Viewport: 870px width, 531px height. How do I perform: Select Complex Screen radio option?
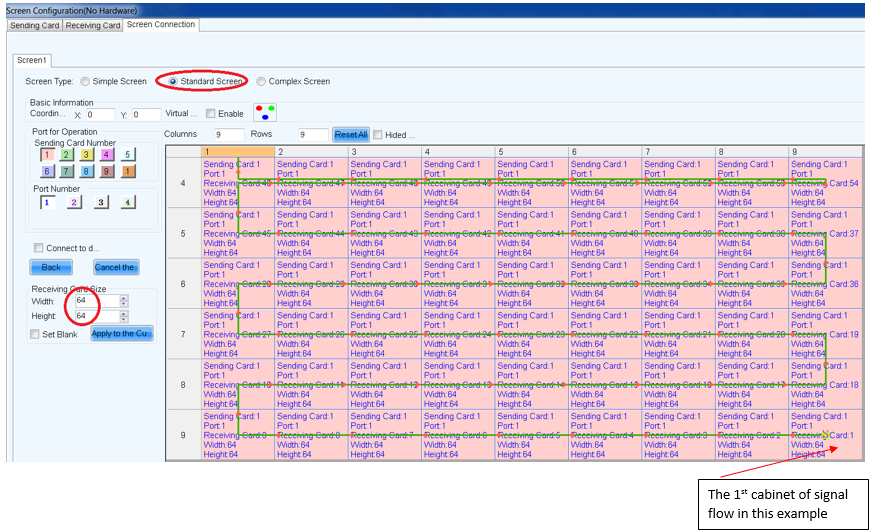tap(261, 81)
